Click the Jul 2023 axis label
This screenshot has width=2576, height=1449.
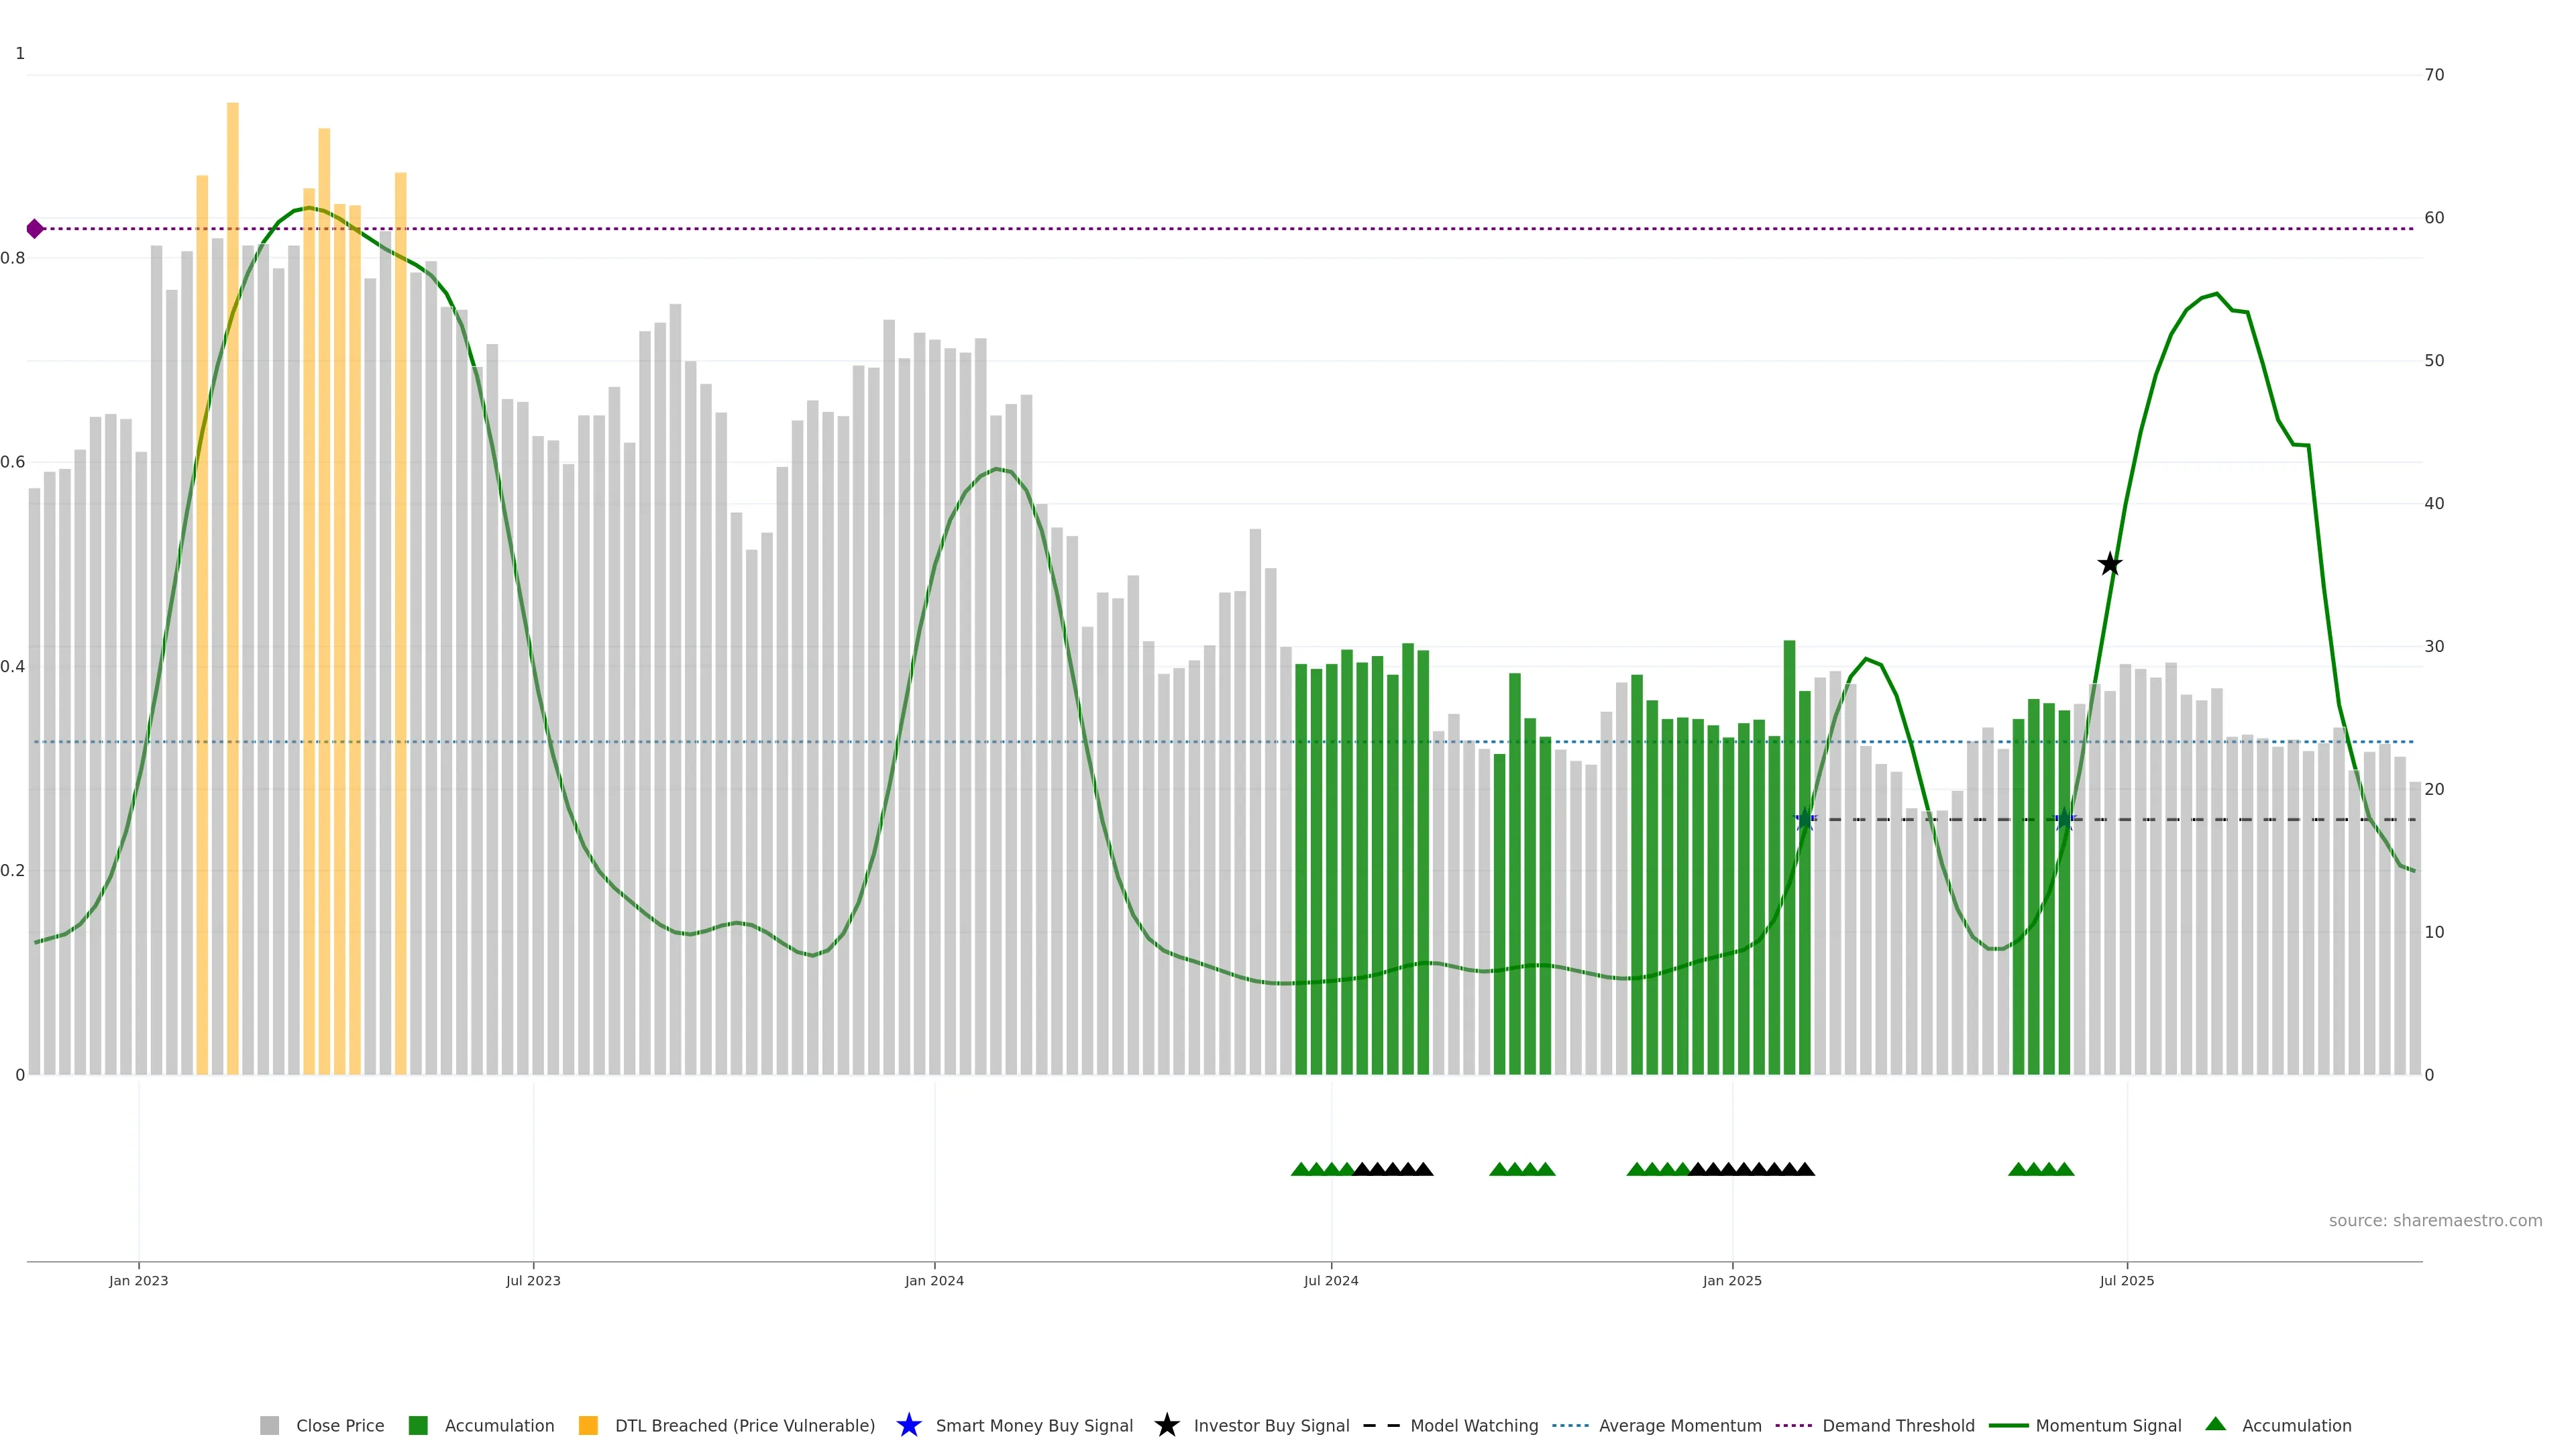pyautogui.click(x=533, y=1280)
